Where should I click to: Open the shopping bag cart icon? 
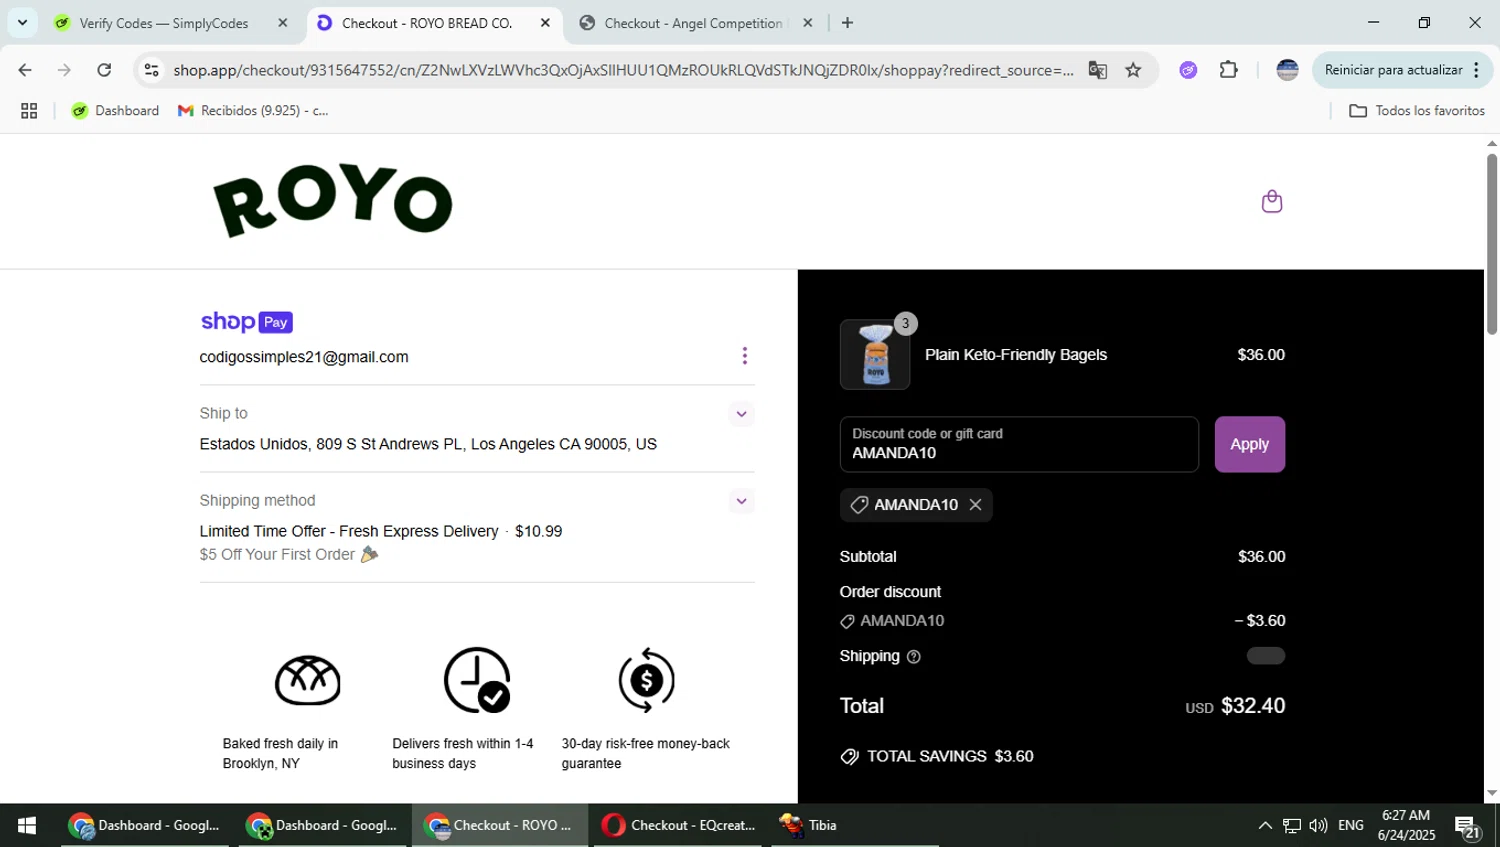pos(1271,201)
